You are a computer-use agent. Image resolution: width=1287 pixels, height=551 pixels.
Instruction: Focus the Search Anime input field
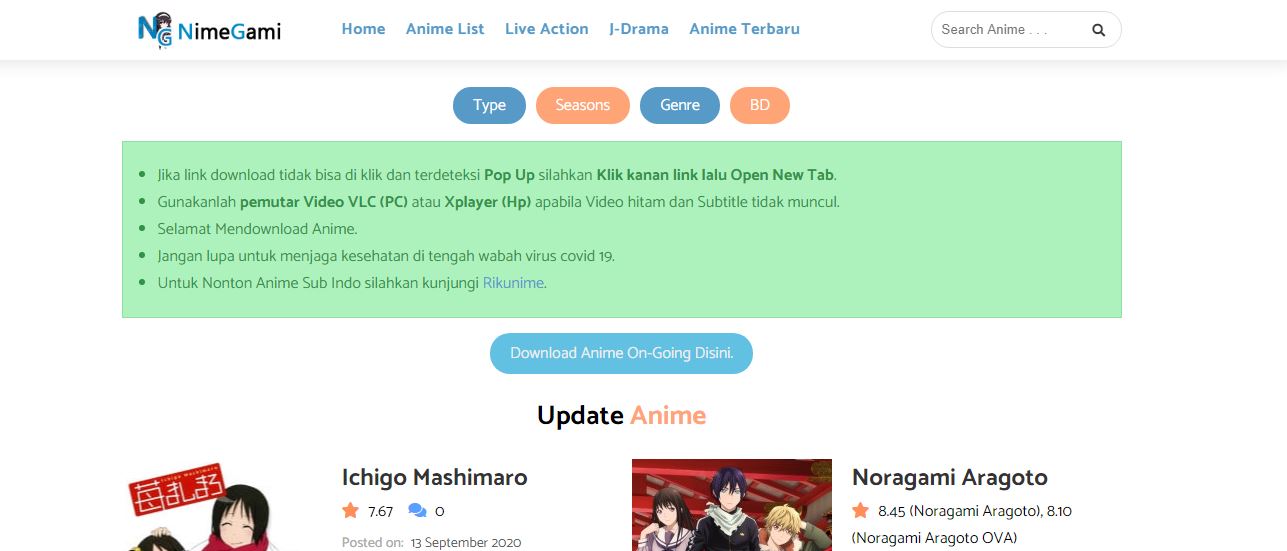pyautogui.click(x=1008, y=30)
